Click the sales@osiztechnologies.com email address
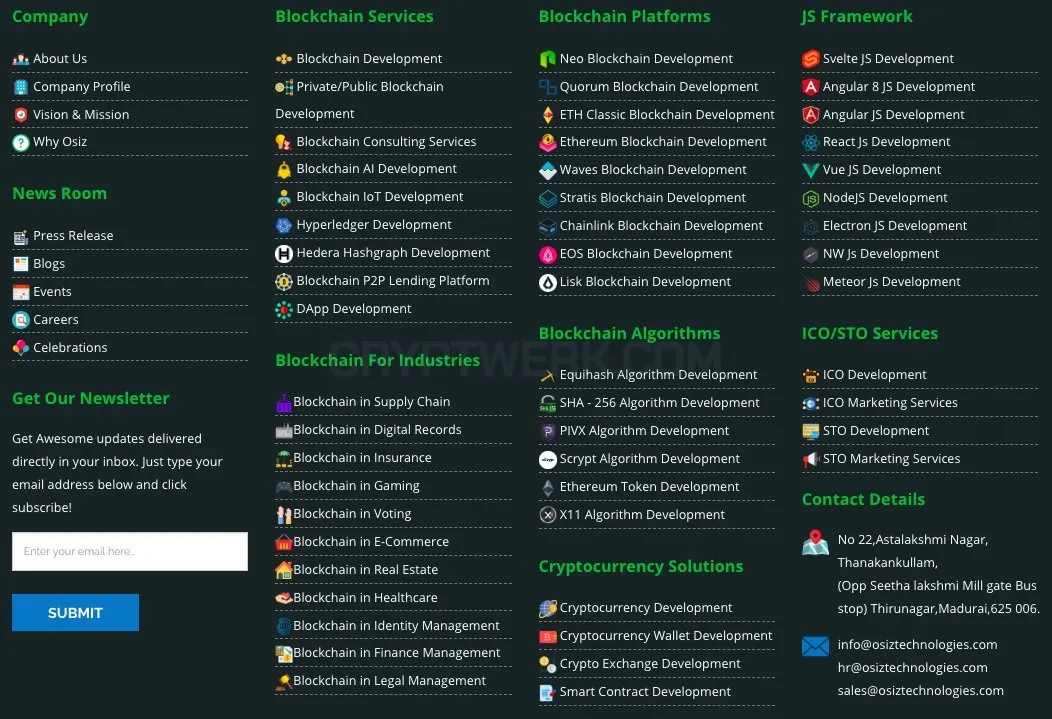The image size is (1052, 719). pos(920,691)
